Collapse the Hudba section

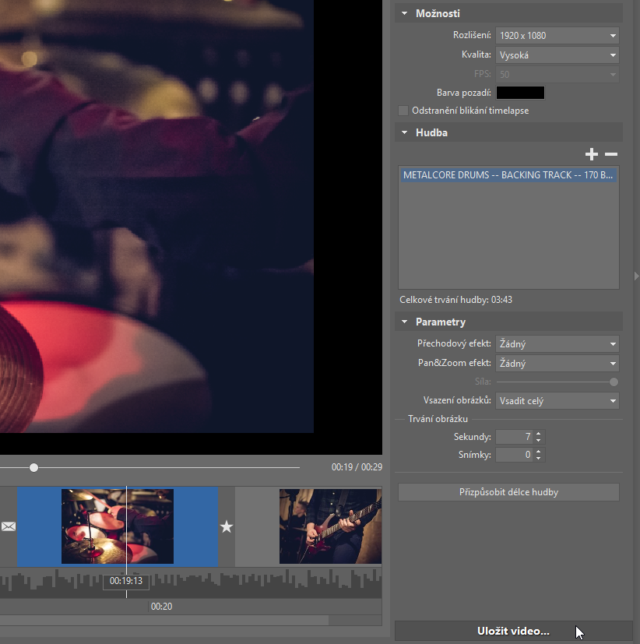click(x=405, y=133)
